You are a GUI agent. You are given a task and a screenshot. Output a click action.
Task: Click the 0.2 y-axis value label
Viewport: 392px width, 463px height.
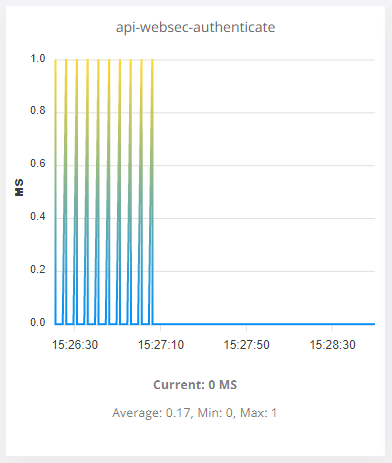(x=38, y=269)
